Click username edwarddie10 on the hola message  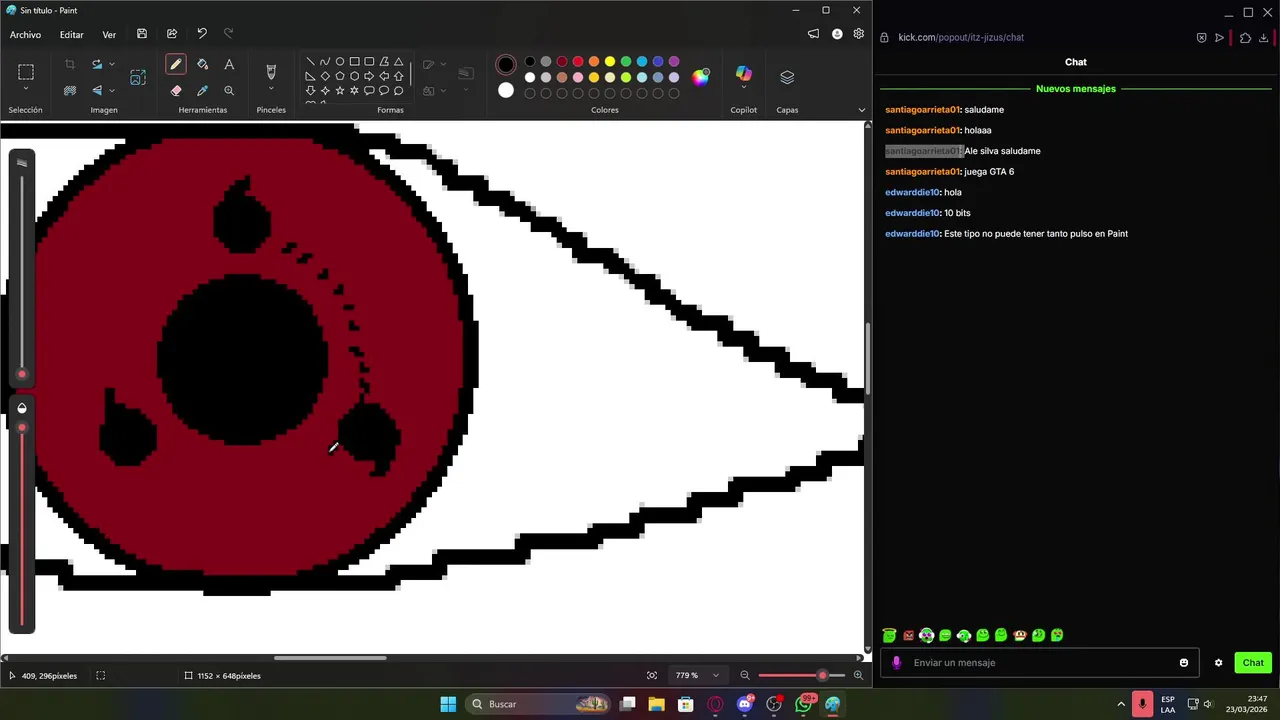pos(912,192)
